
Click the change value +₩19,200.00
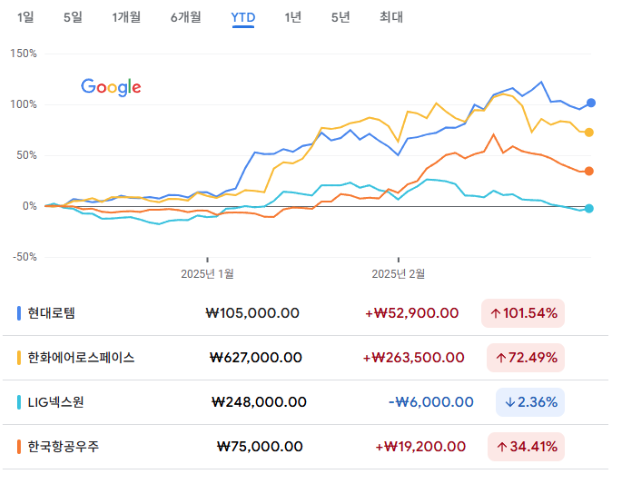420,446
